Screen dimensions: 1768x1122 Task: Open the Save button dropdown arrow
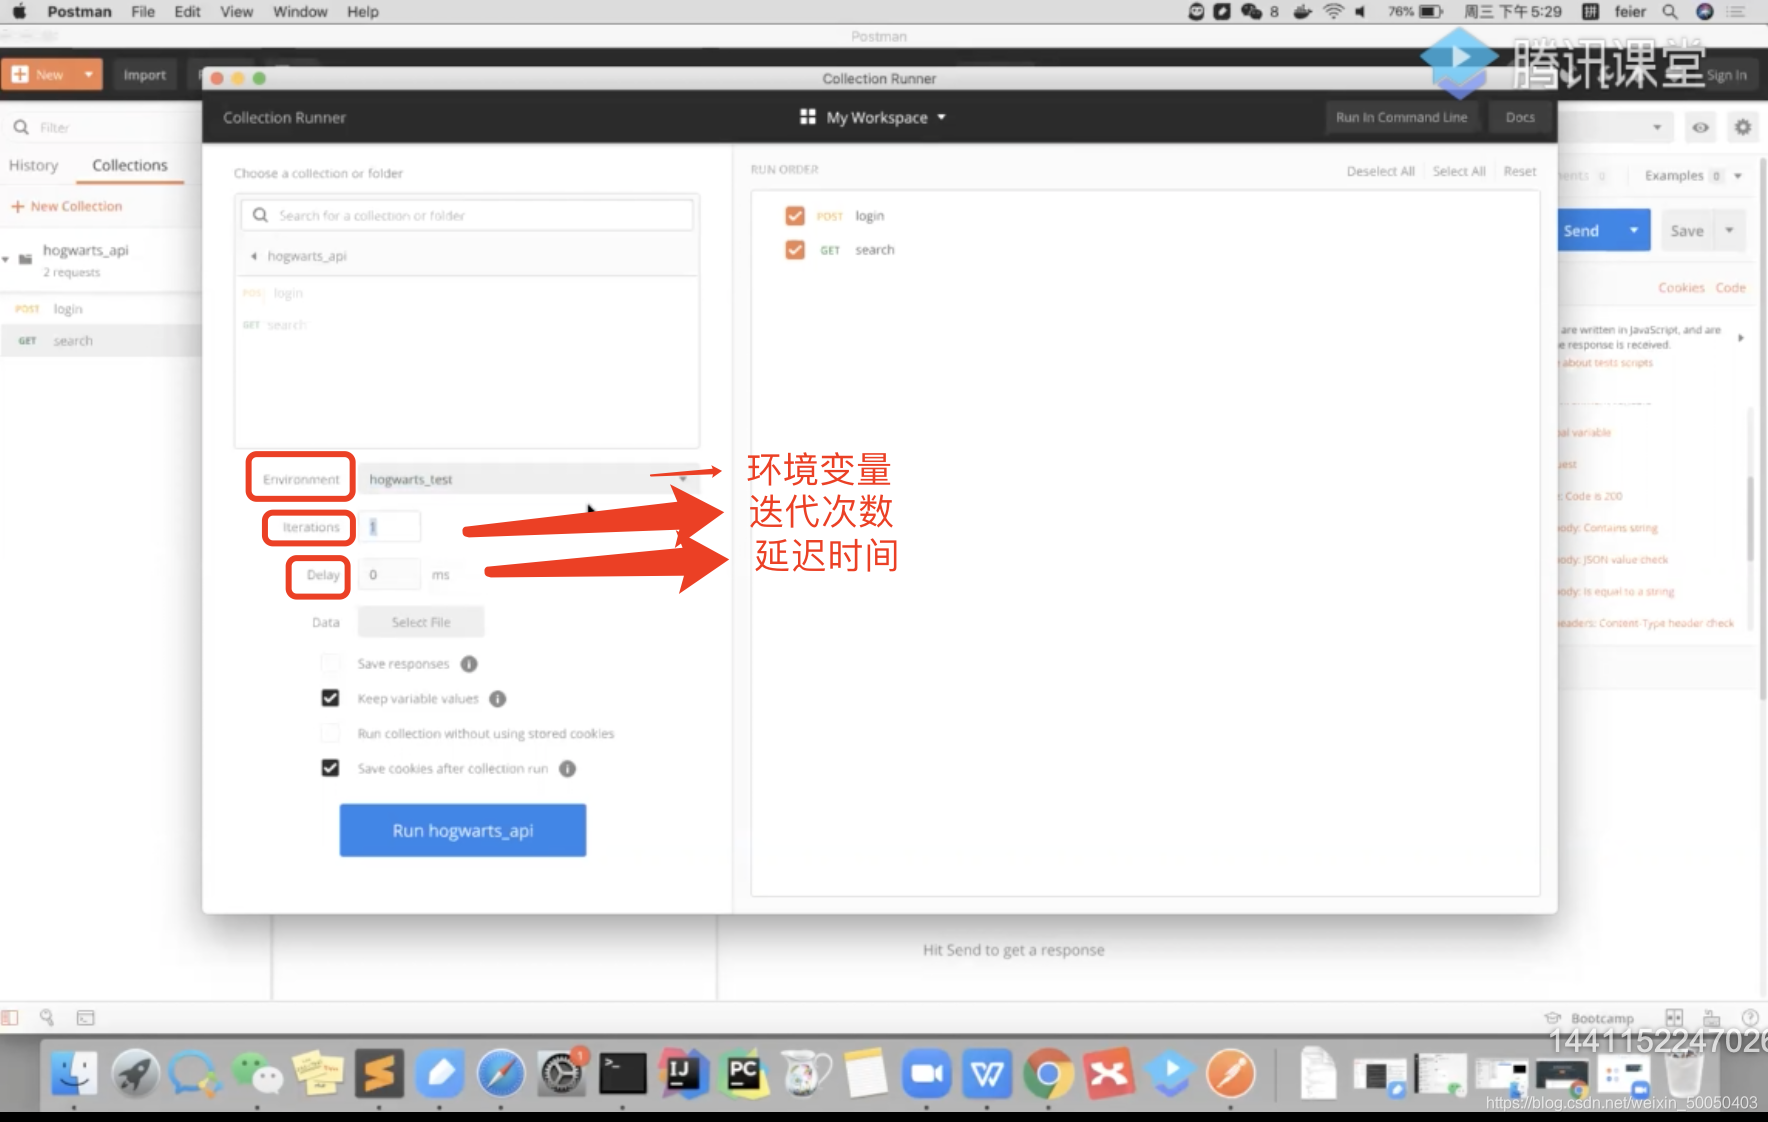point(1730,231)
